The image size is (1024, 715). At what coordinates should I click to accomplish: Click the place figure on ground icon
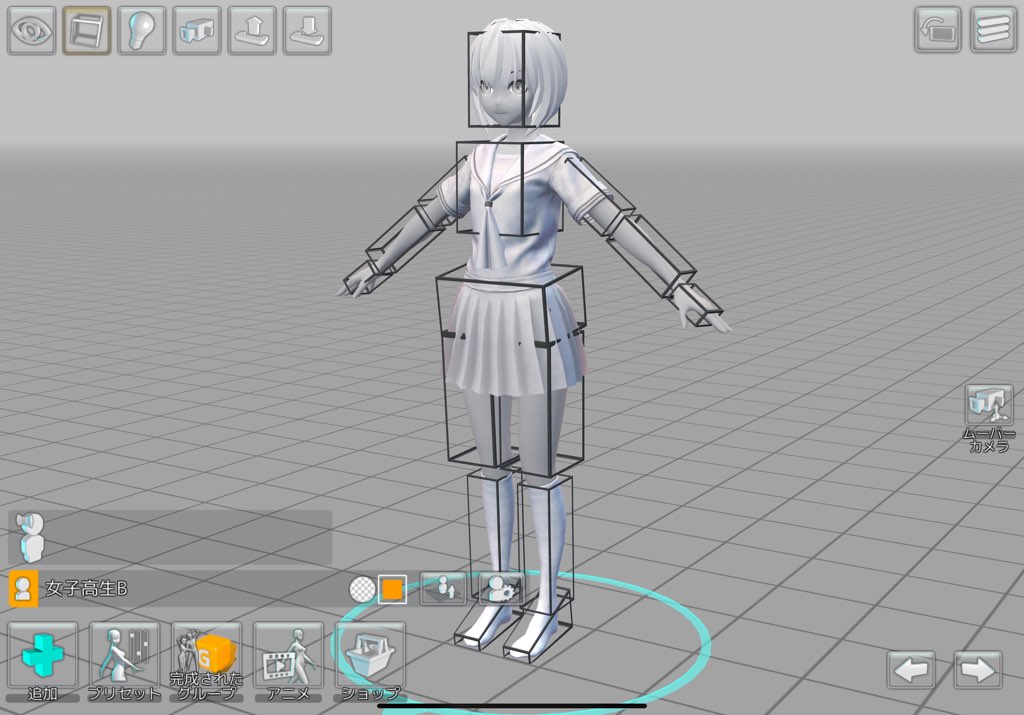442,589
